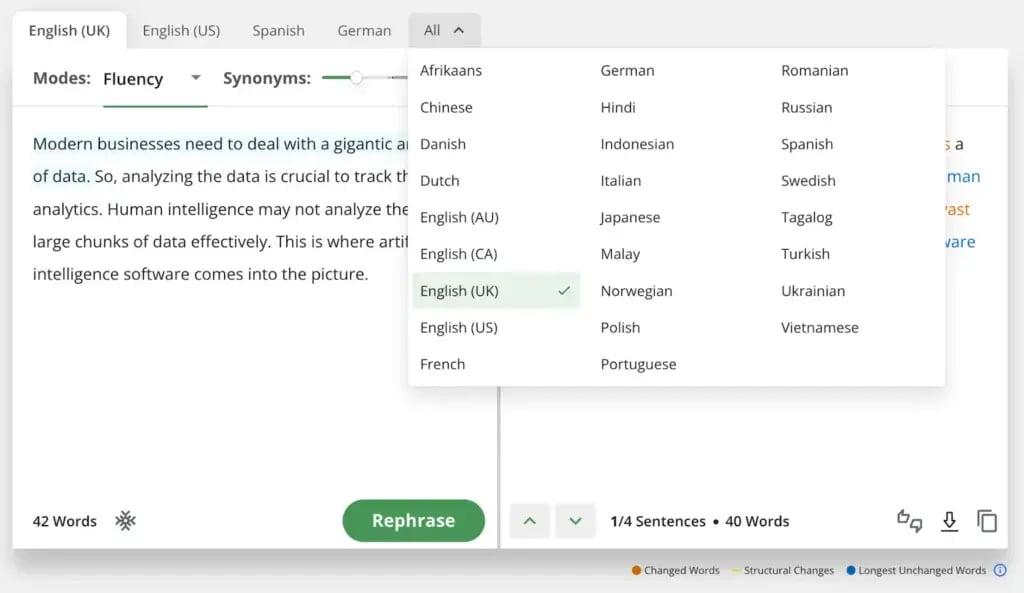Copy the paraphrased output text
This screenshot has height=593, width=1024.
pyautogui.click(x=987, y=520)
